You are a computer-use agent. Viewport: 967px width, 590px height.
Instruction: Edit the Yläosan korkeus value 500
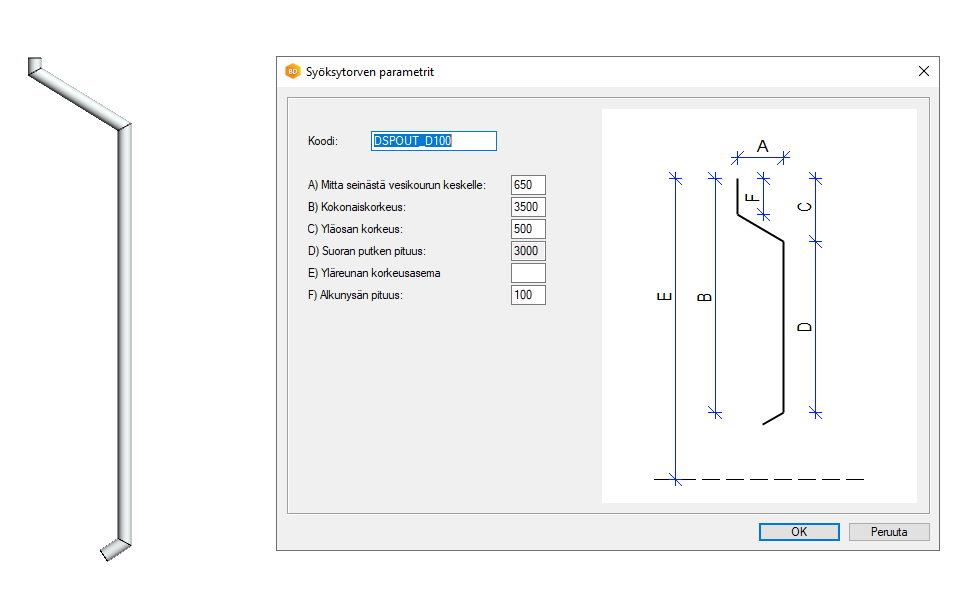527,229
